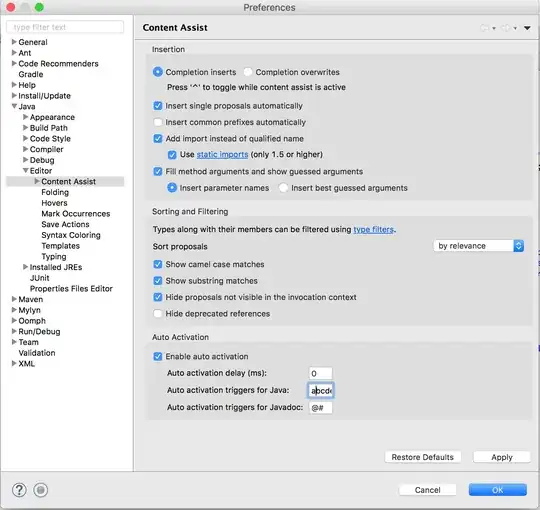Enable Hide deprecated references checkbox
Image resolution: width=540 pixels, height=510 pixels.
tap(158, 314)
